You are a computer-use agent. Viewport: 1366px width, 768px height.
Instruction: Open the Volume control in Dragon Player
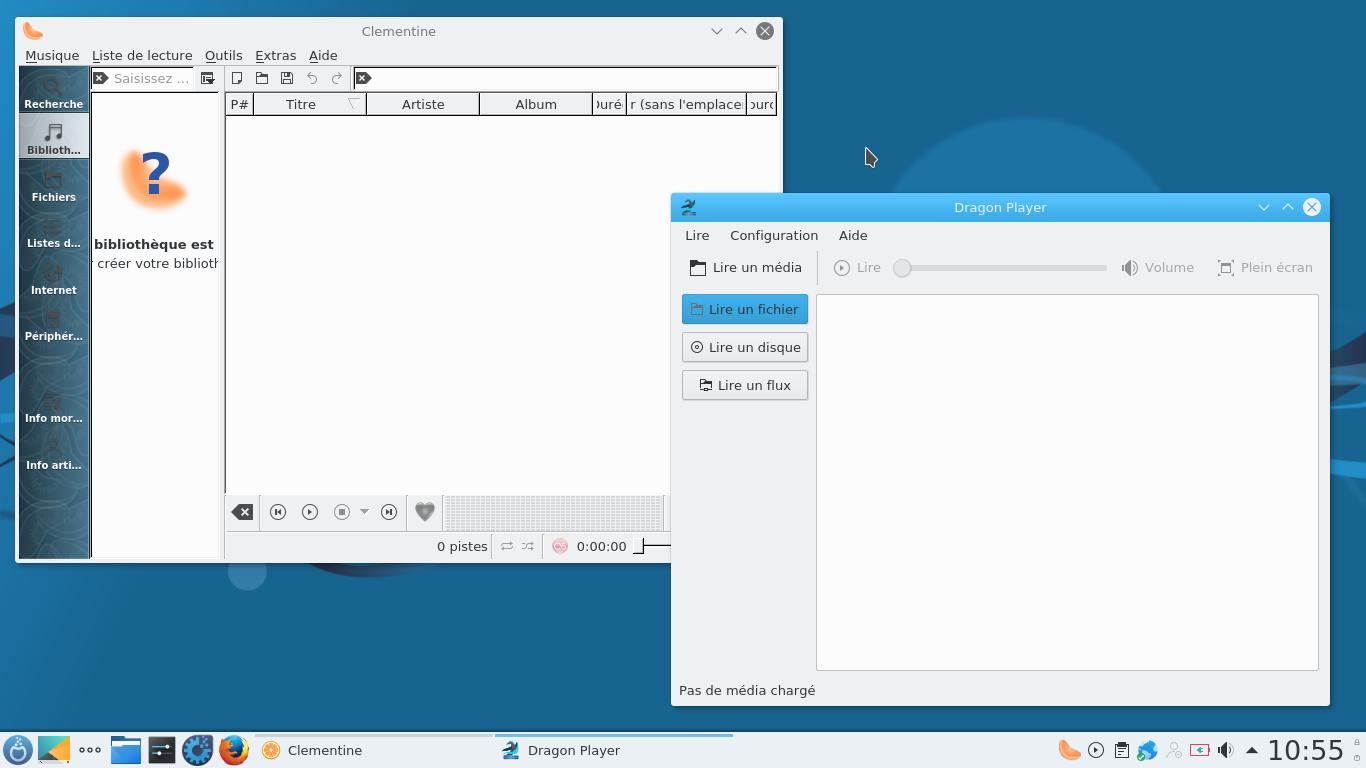[1158, 267]
